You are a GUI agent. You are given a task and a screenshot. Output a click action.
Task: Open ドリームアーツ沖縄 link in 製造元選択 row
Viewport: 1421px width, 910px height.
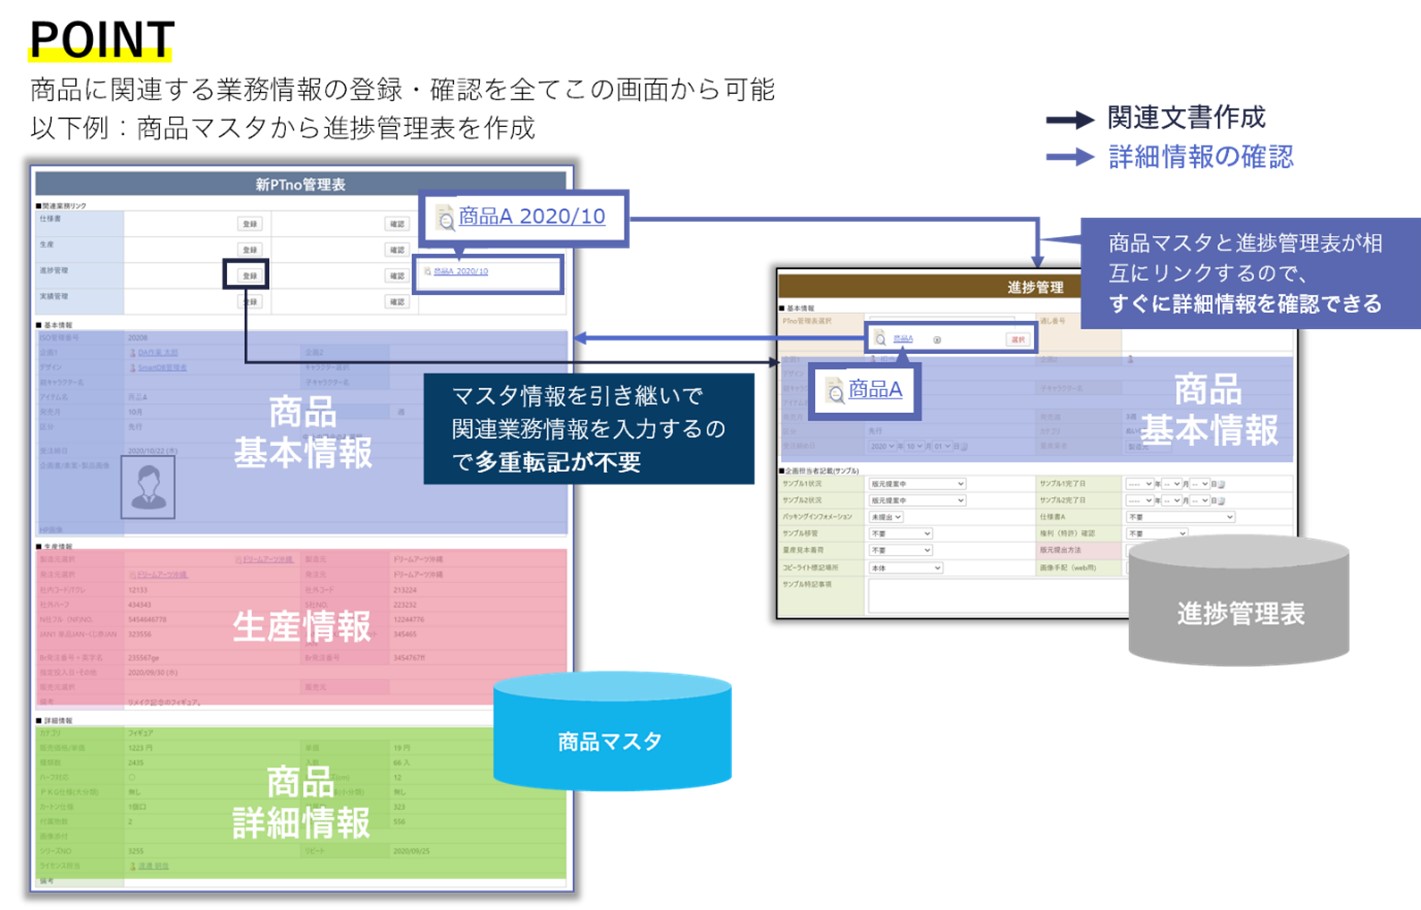268,559
